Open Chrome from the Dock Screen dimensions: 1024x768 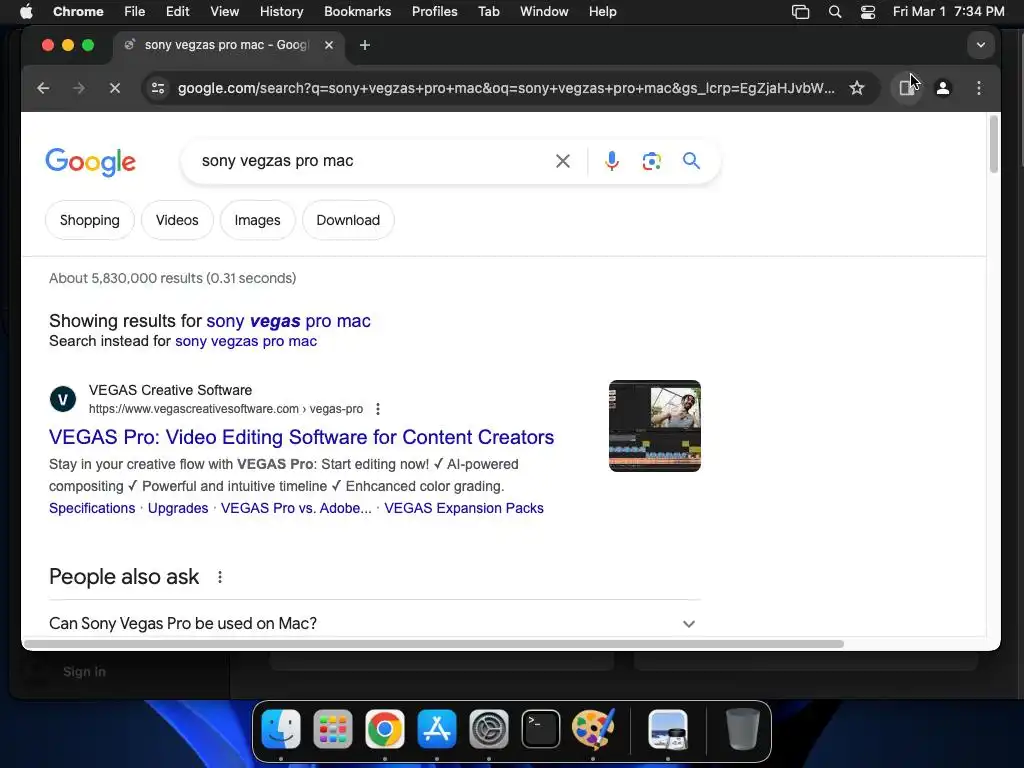(x=385, y=729)
